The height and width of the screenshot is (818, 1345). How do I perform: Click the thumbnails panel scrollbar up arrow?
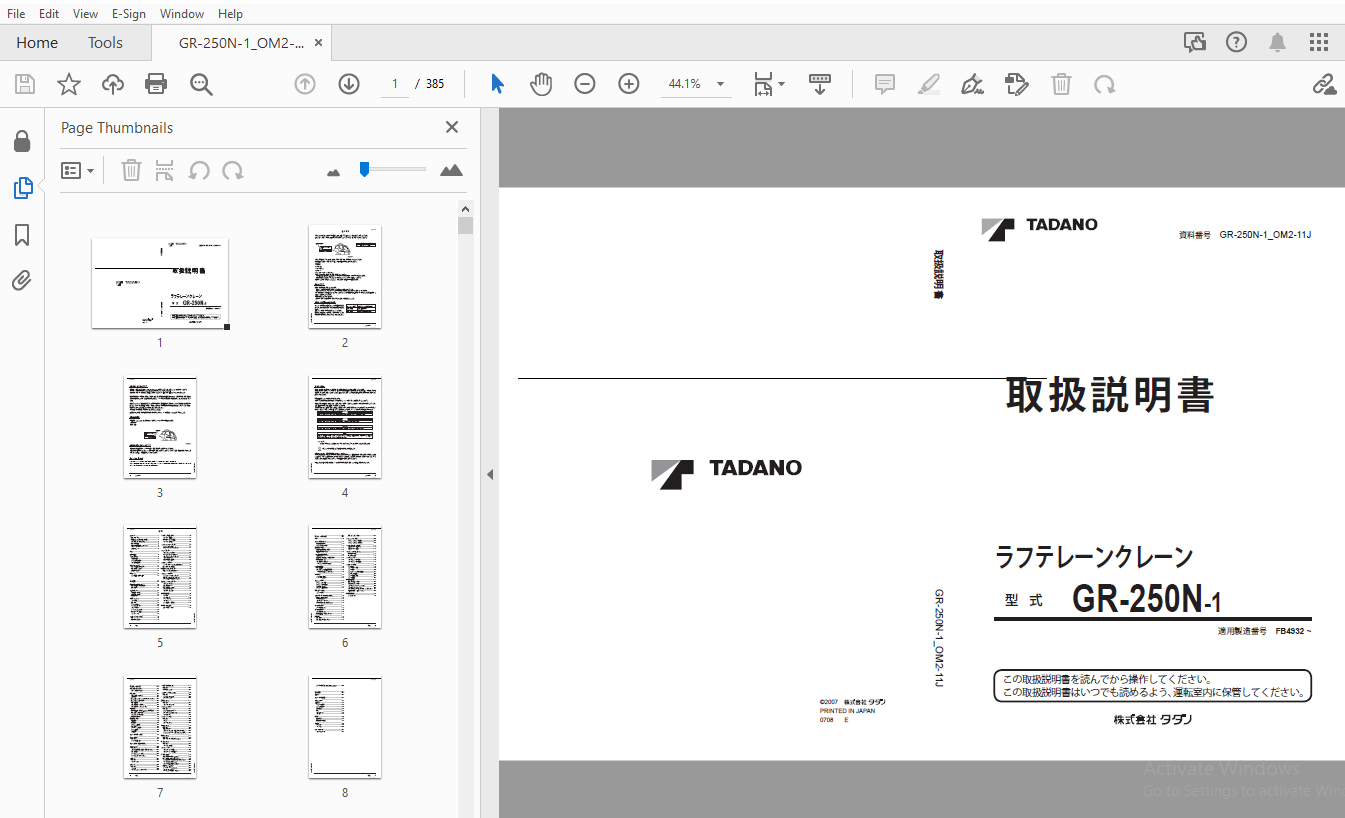click(x=465, y=208)
